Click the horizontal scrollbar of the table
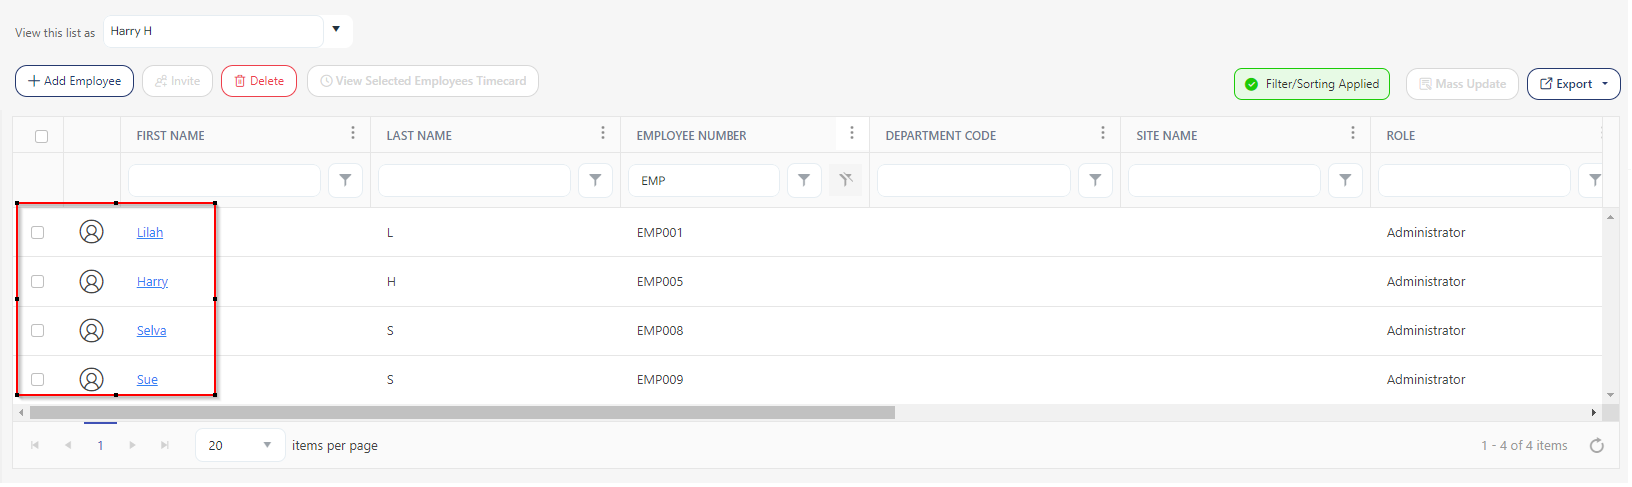 [460, 413]
